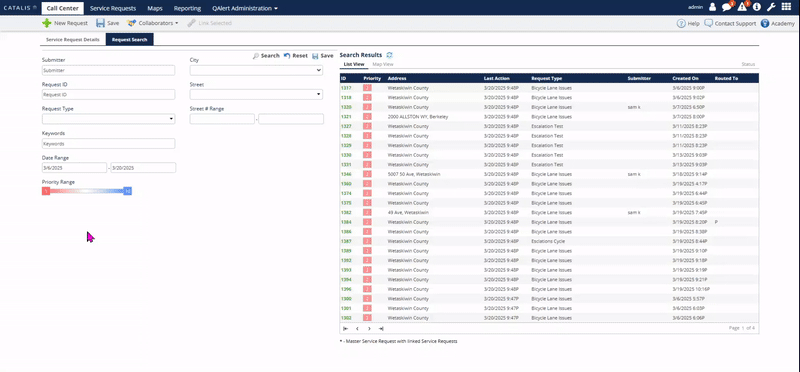Click the Contact Support chat icon

point(708,23)
